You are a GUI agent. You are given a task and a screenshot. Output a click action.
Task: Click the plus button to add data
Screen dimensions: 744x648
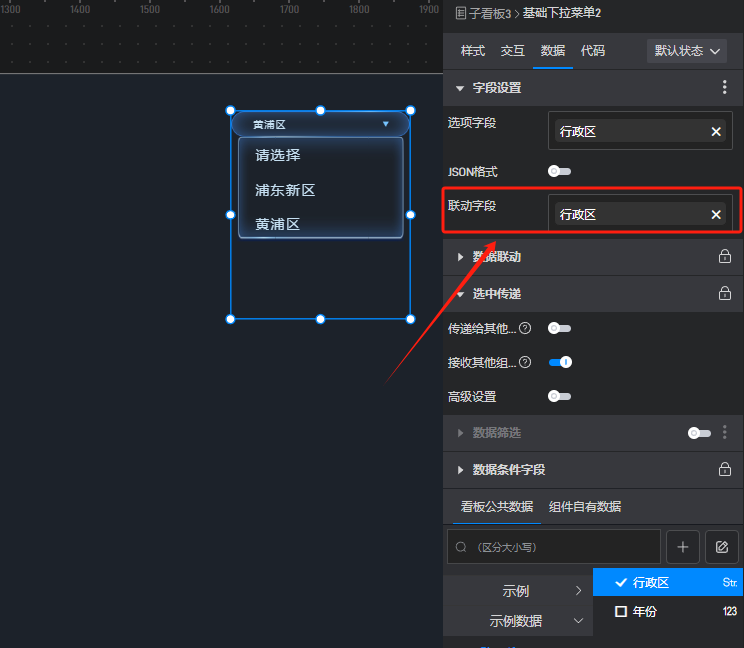[683, 547]
